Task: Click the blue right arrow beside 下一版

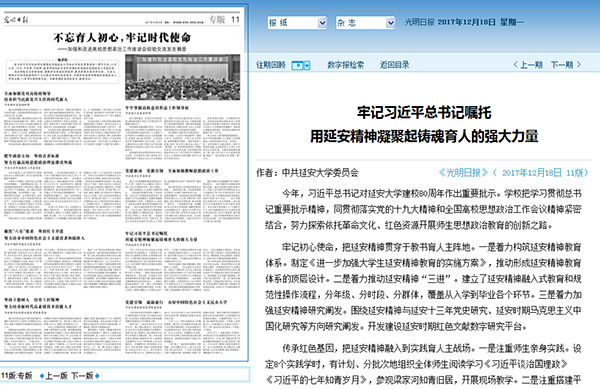Action: tap(97, 376)
